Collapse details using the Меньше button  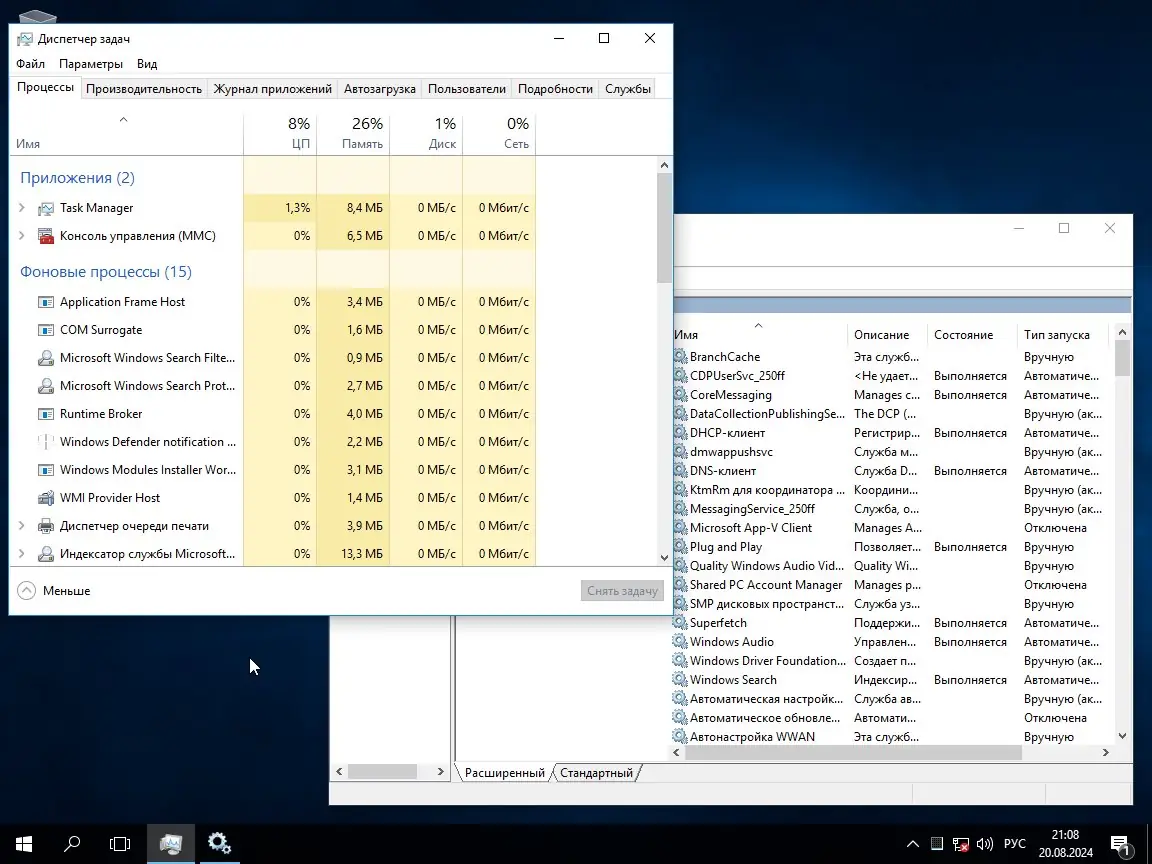pos(52,590)
